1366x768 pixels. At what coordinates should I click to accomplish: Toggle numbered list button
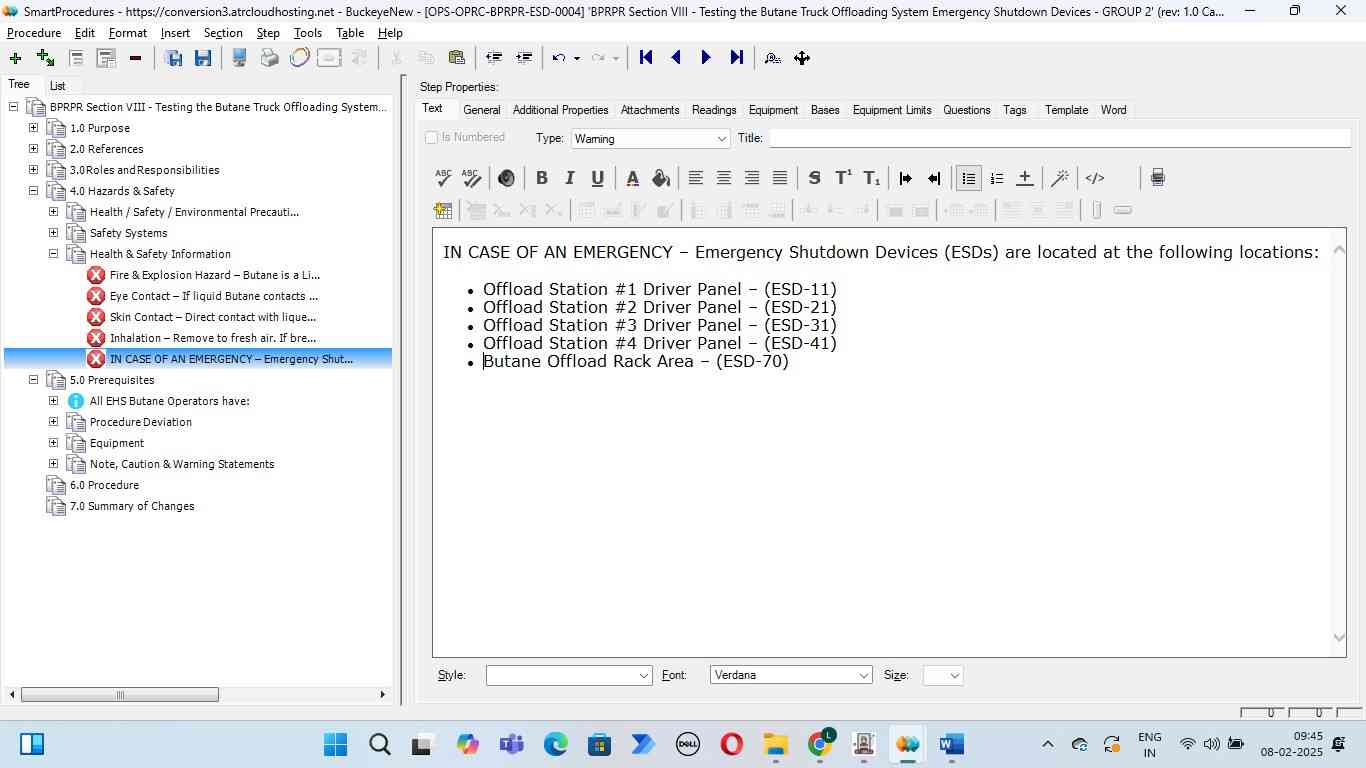(x=996, y=178)
